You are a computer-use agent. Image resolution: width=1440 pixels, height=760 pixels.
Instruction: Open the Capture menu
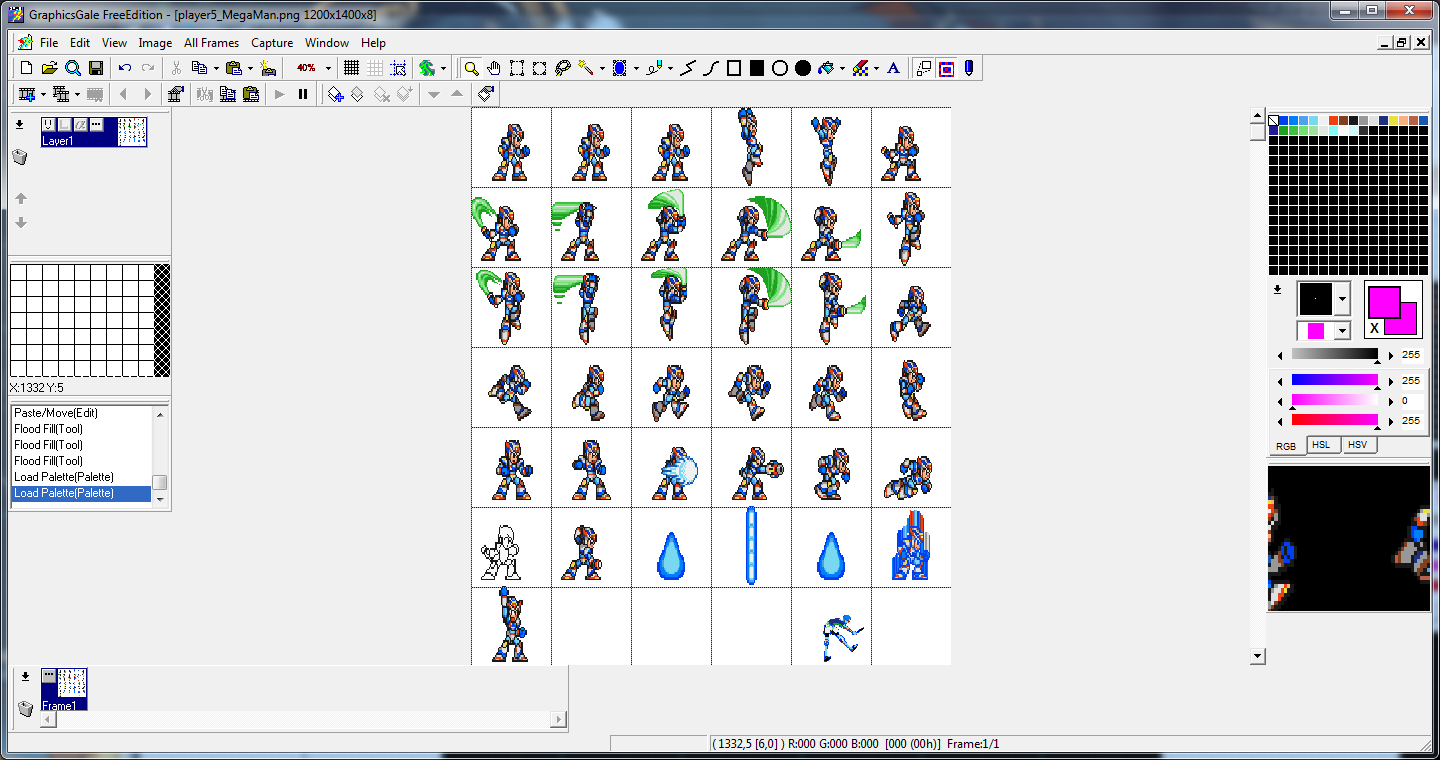click(x=272, y=43)
